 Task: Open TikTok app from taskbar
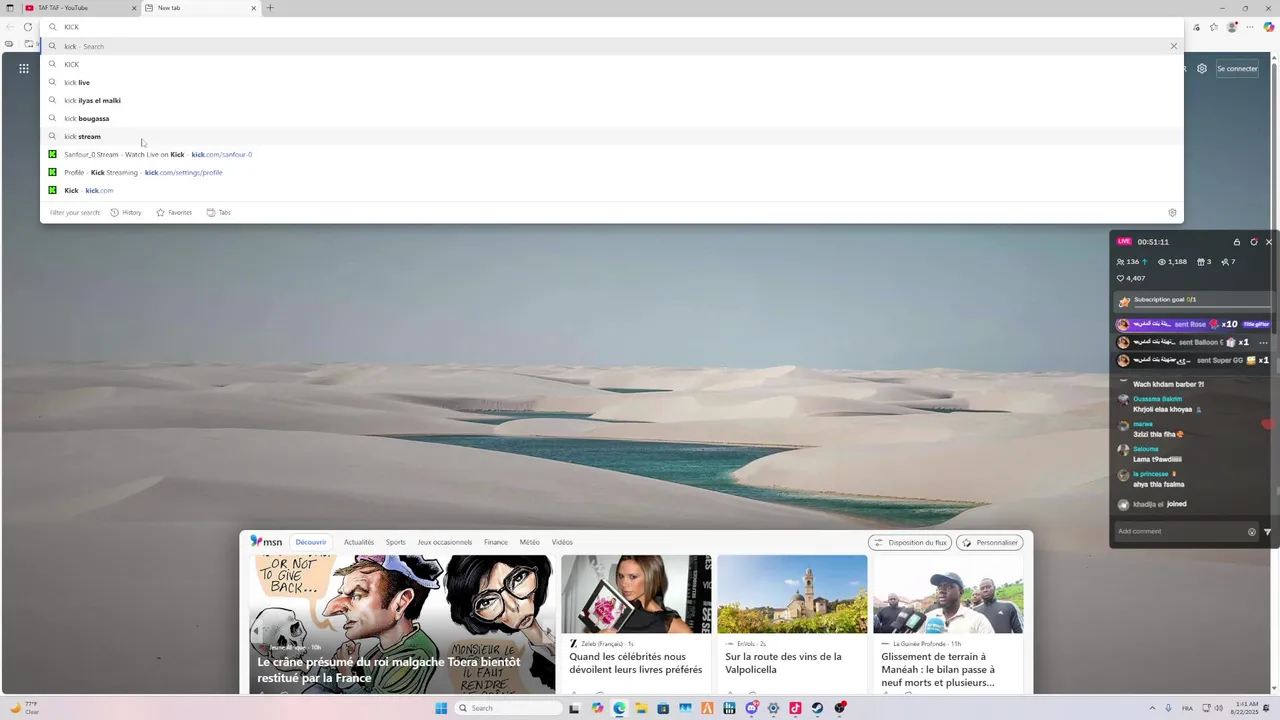[795, 708]
